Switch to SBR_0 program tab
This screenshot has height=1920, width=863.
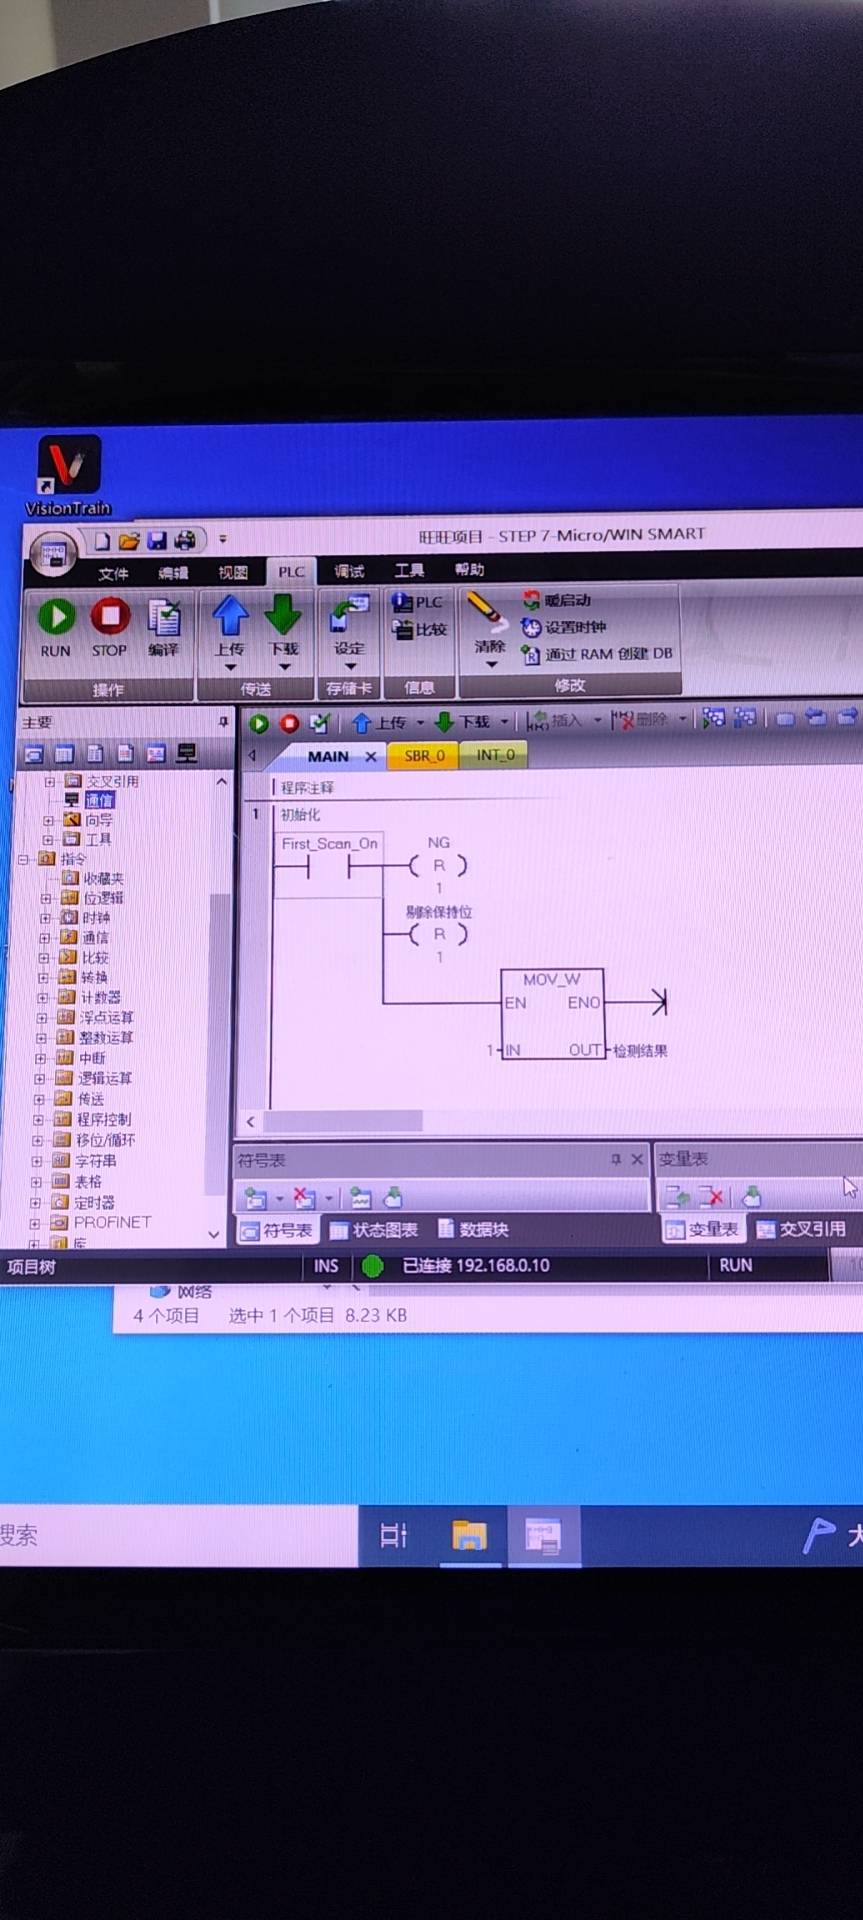(x=425, y=756)
